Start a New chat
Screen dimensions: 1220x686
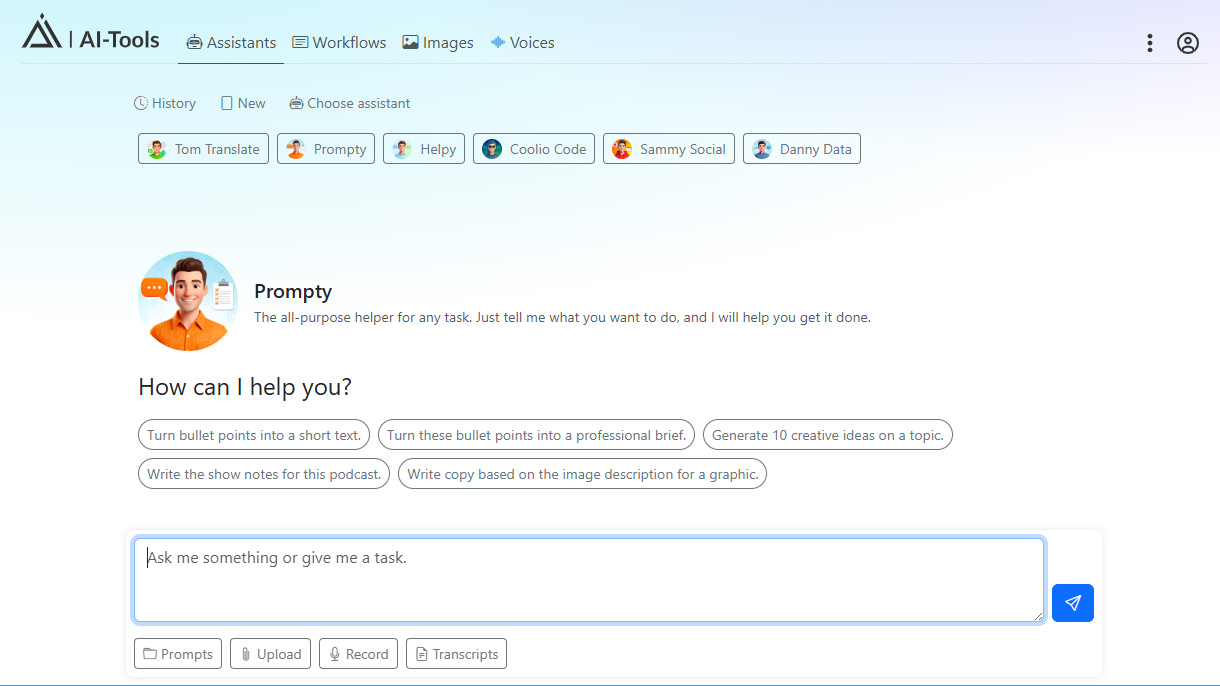242,103
